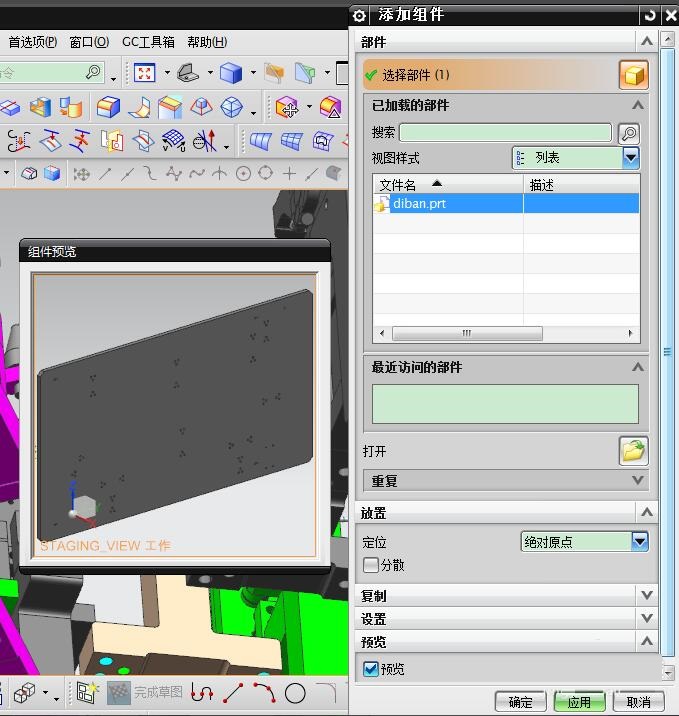The width and height of the screenshot is (679, 716).
Task: Click the horizontal scrollbar of the parts list
Action: tap(467, 333)
